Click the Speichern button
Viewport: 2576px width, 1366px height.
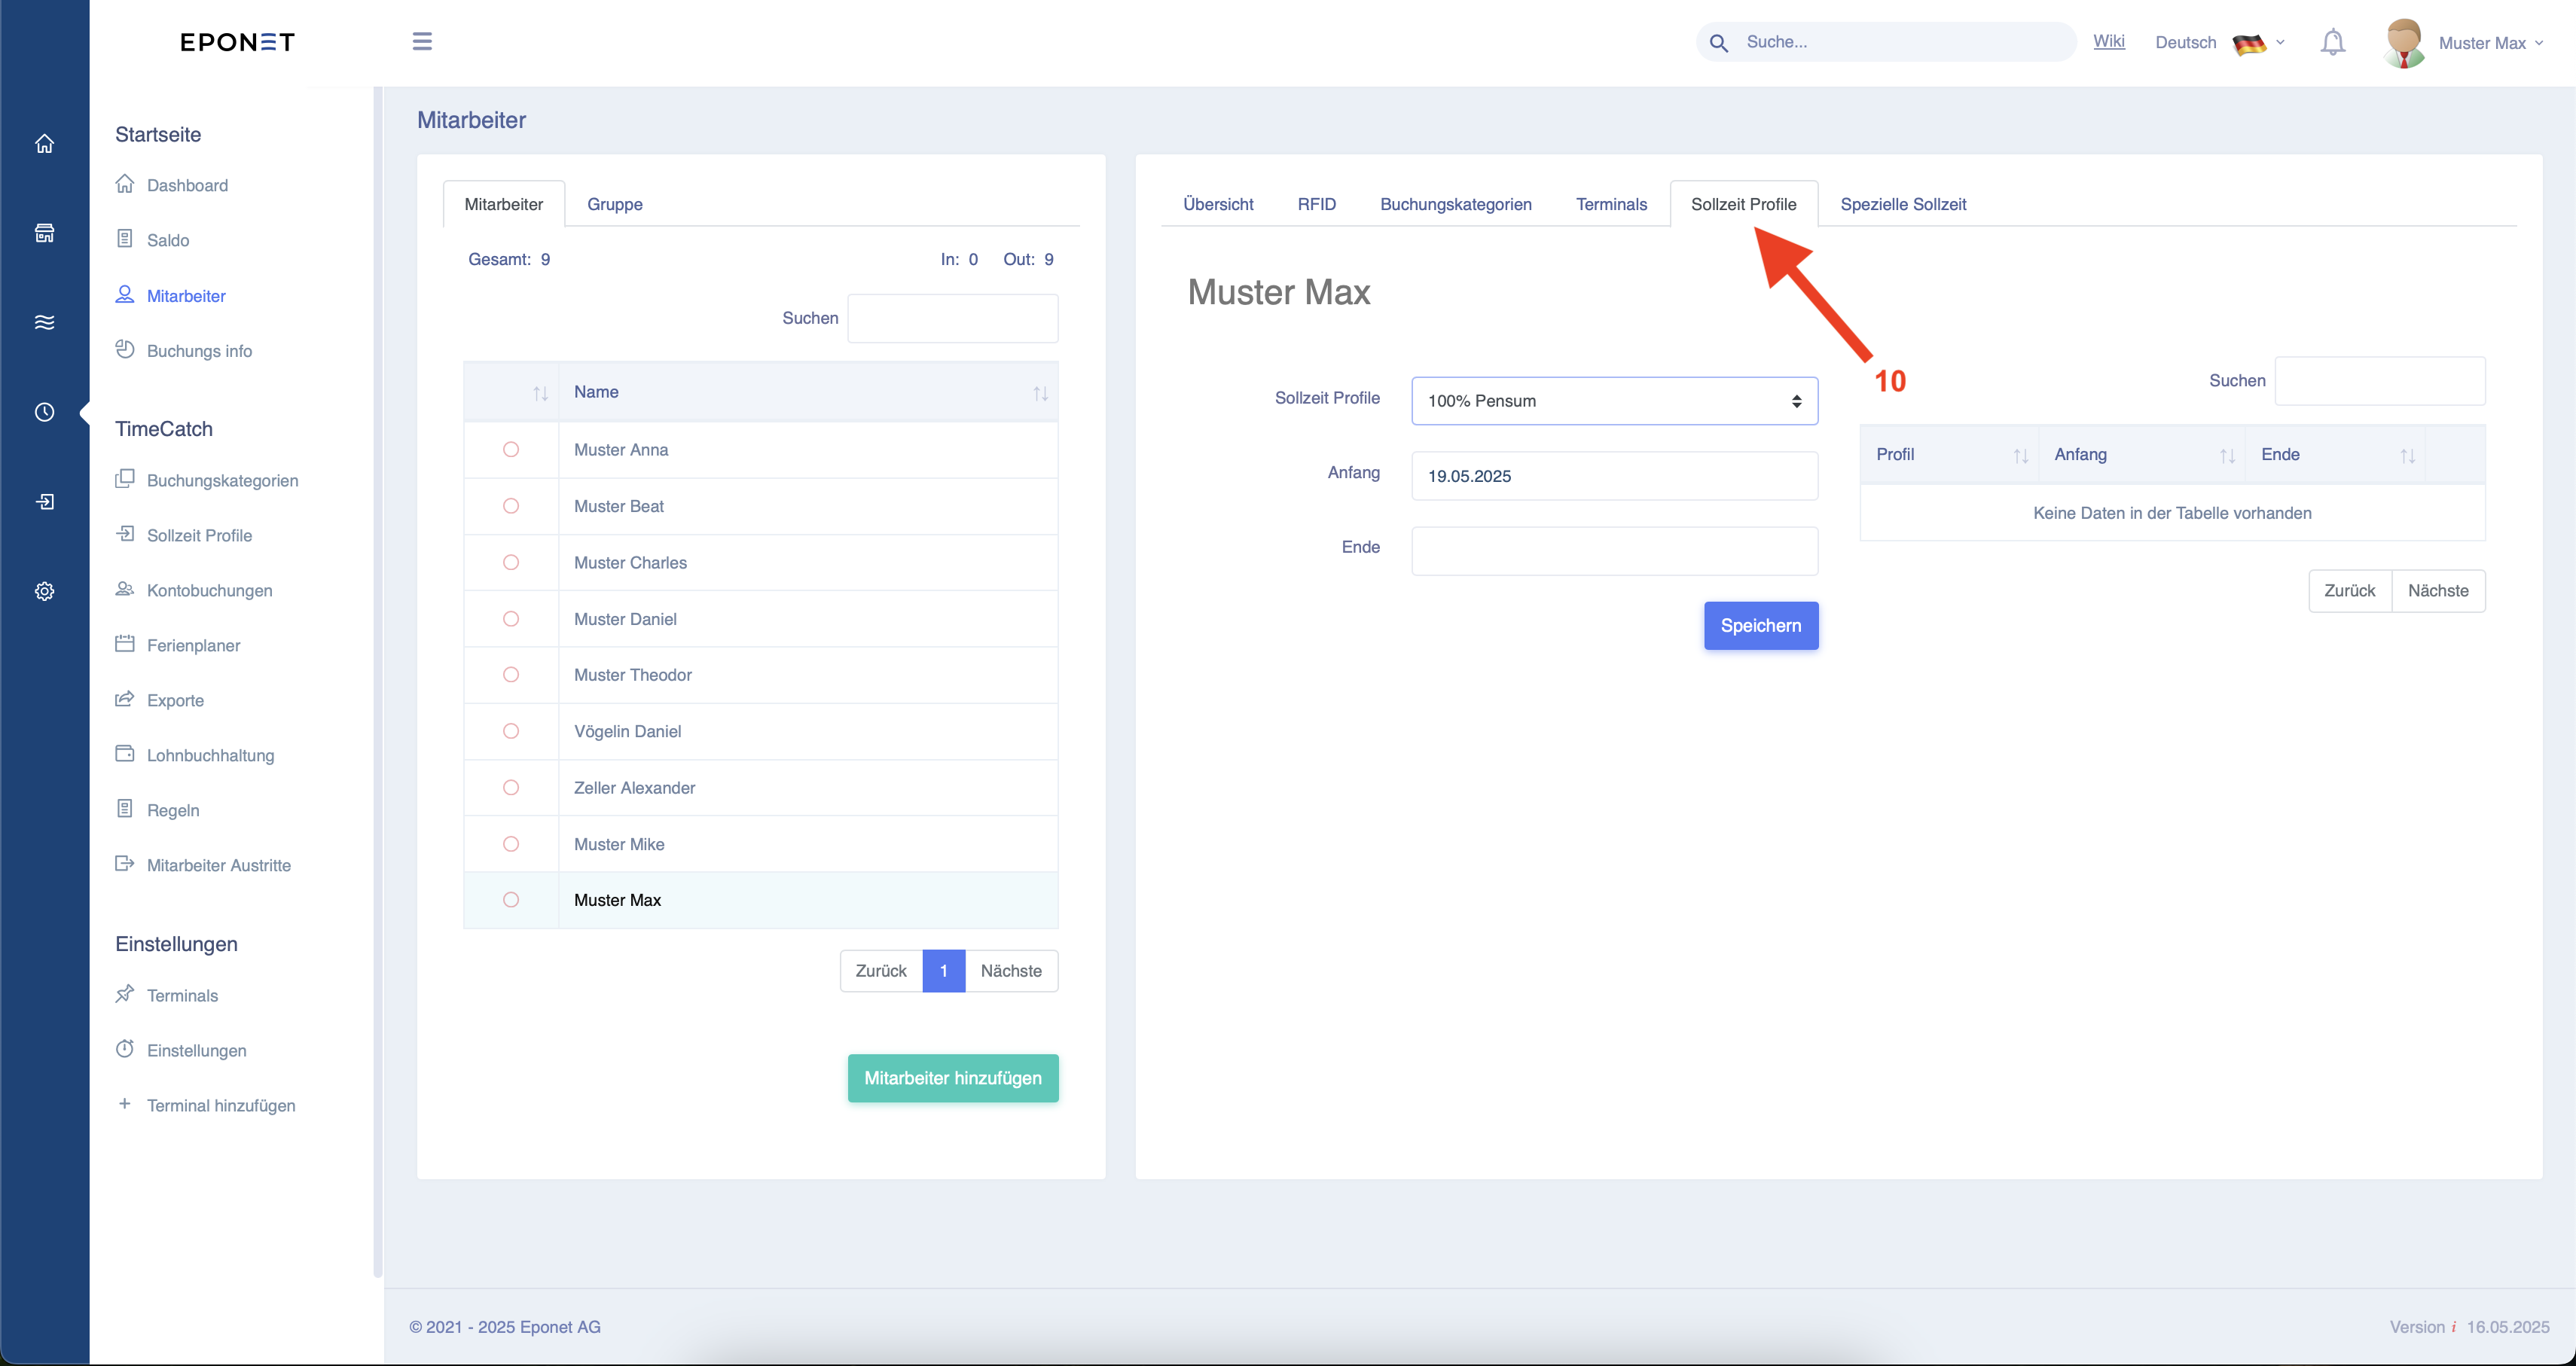pyautogui.click(x=1760, y=626)
